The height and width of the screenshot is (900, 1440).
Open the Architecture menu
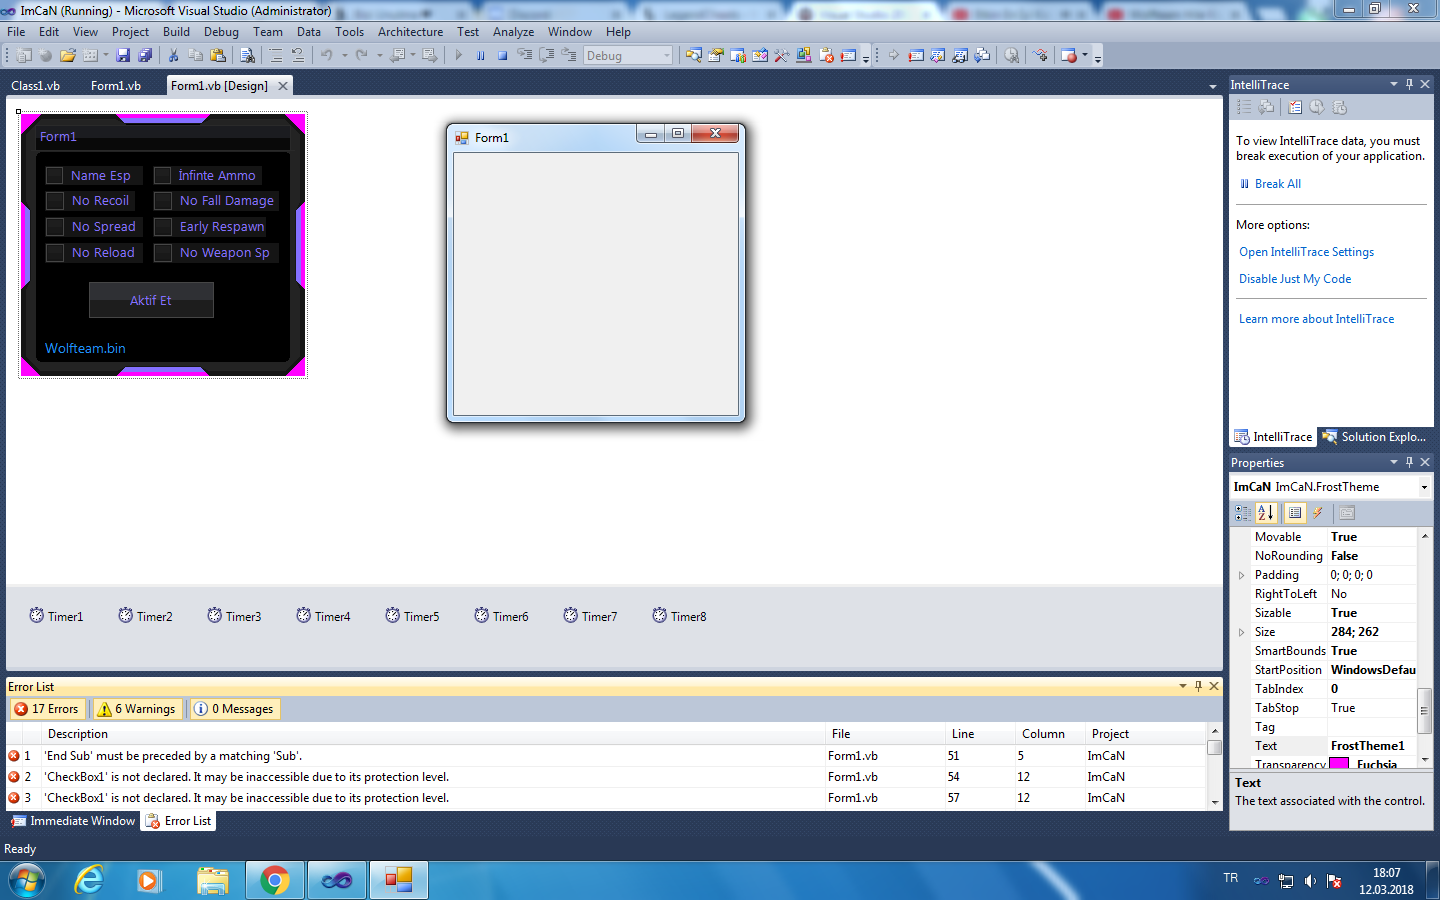point(410,32)
